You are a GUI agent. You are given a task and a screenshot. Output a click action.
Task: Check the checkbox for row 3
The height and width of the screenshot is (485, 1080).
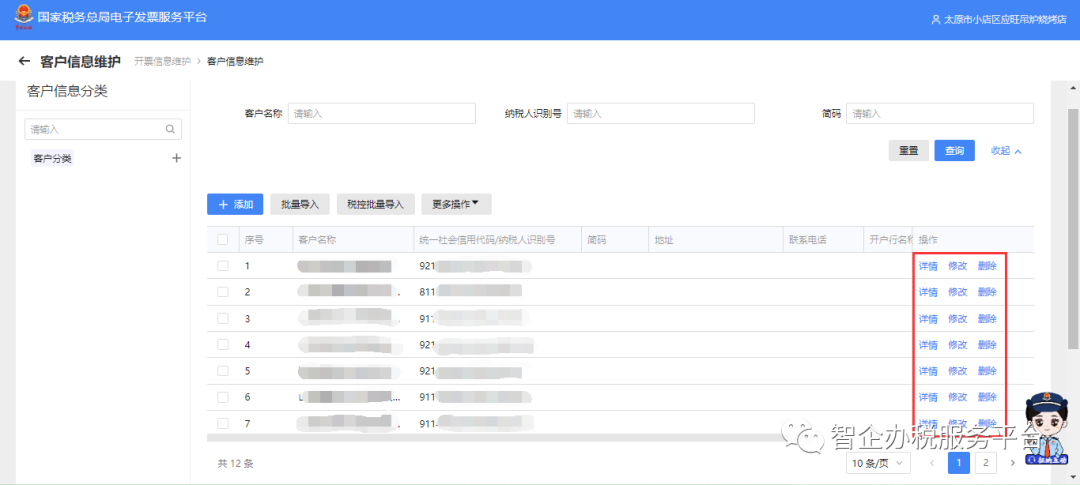pos(222,318)
